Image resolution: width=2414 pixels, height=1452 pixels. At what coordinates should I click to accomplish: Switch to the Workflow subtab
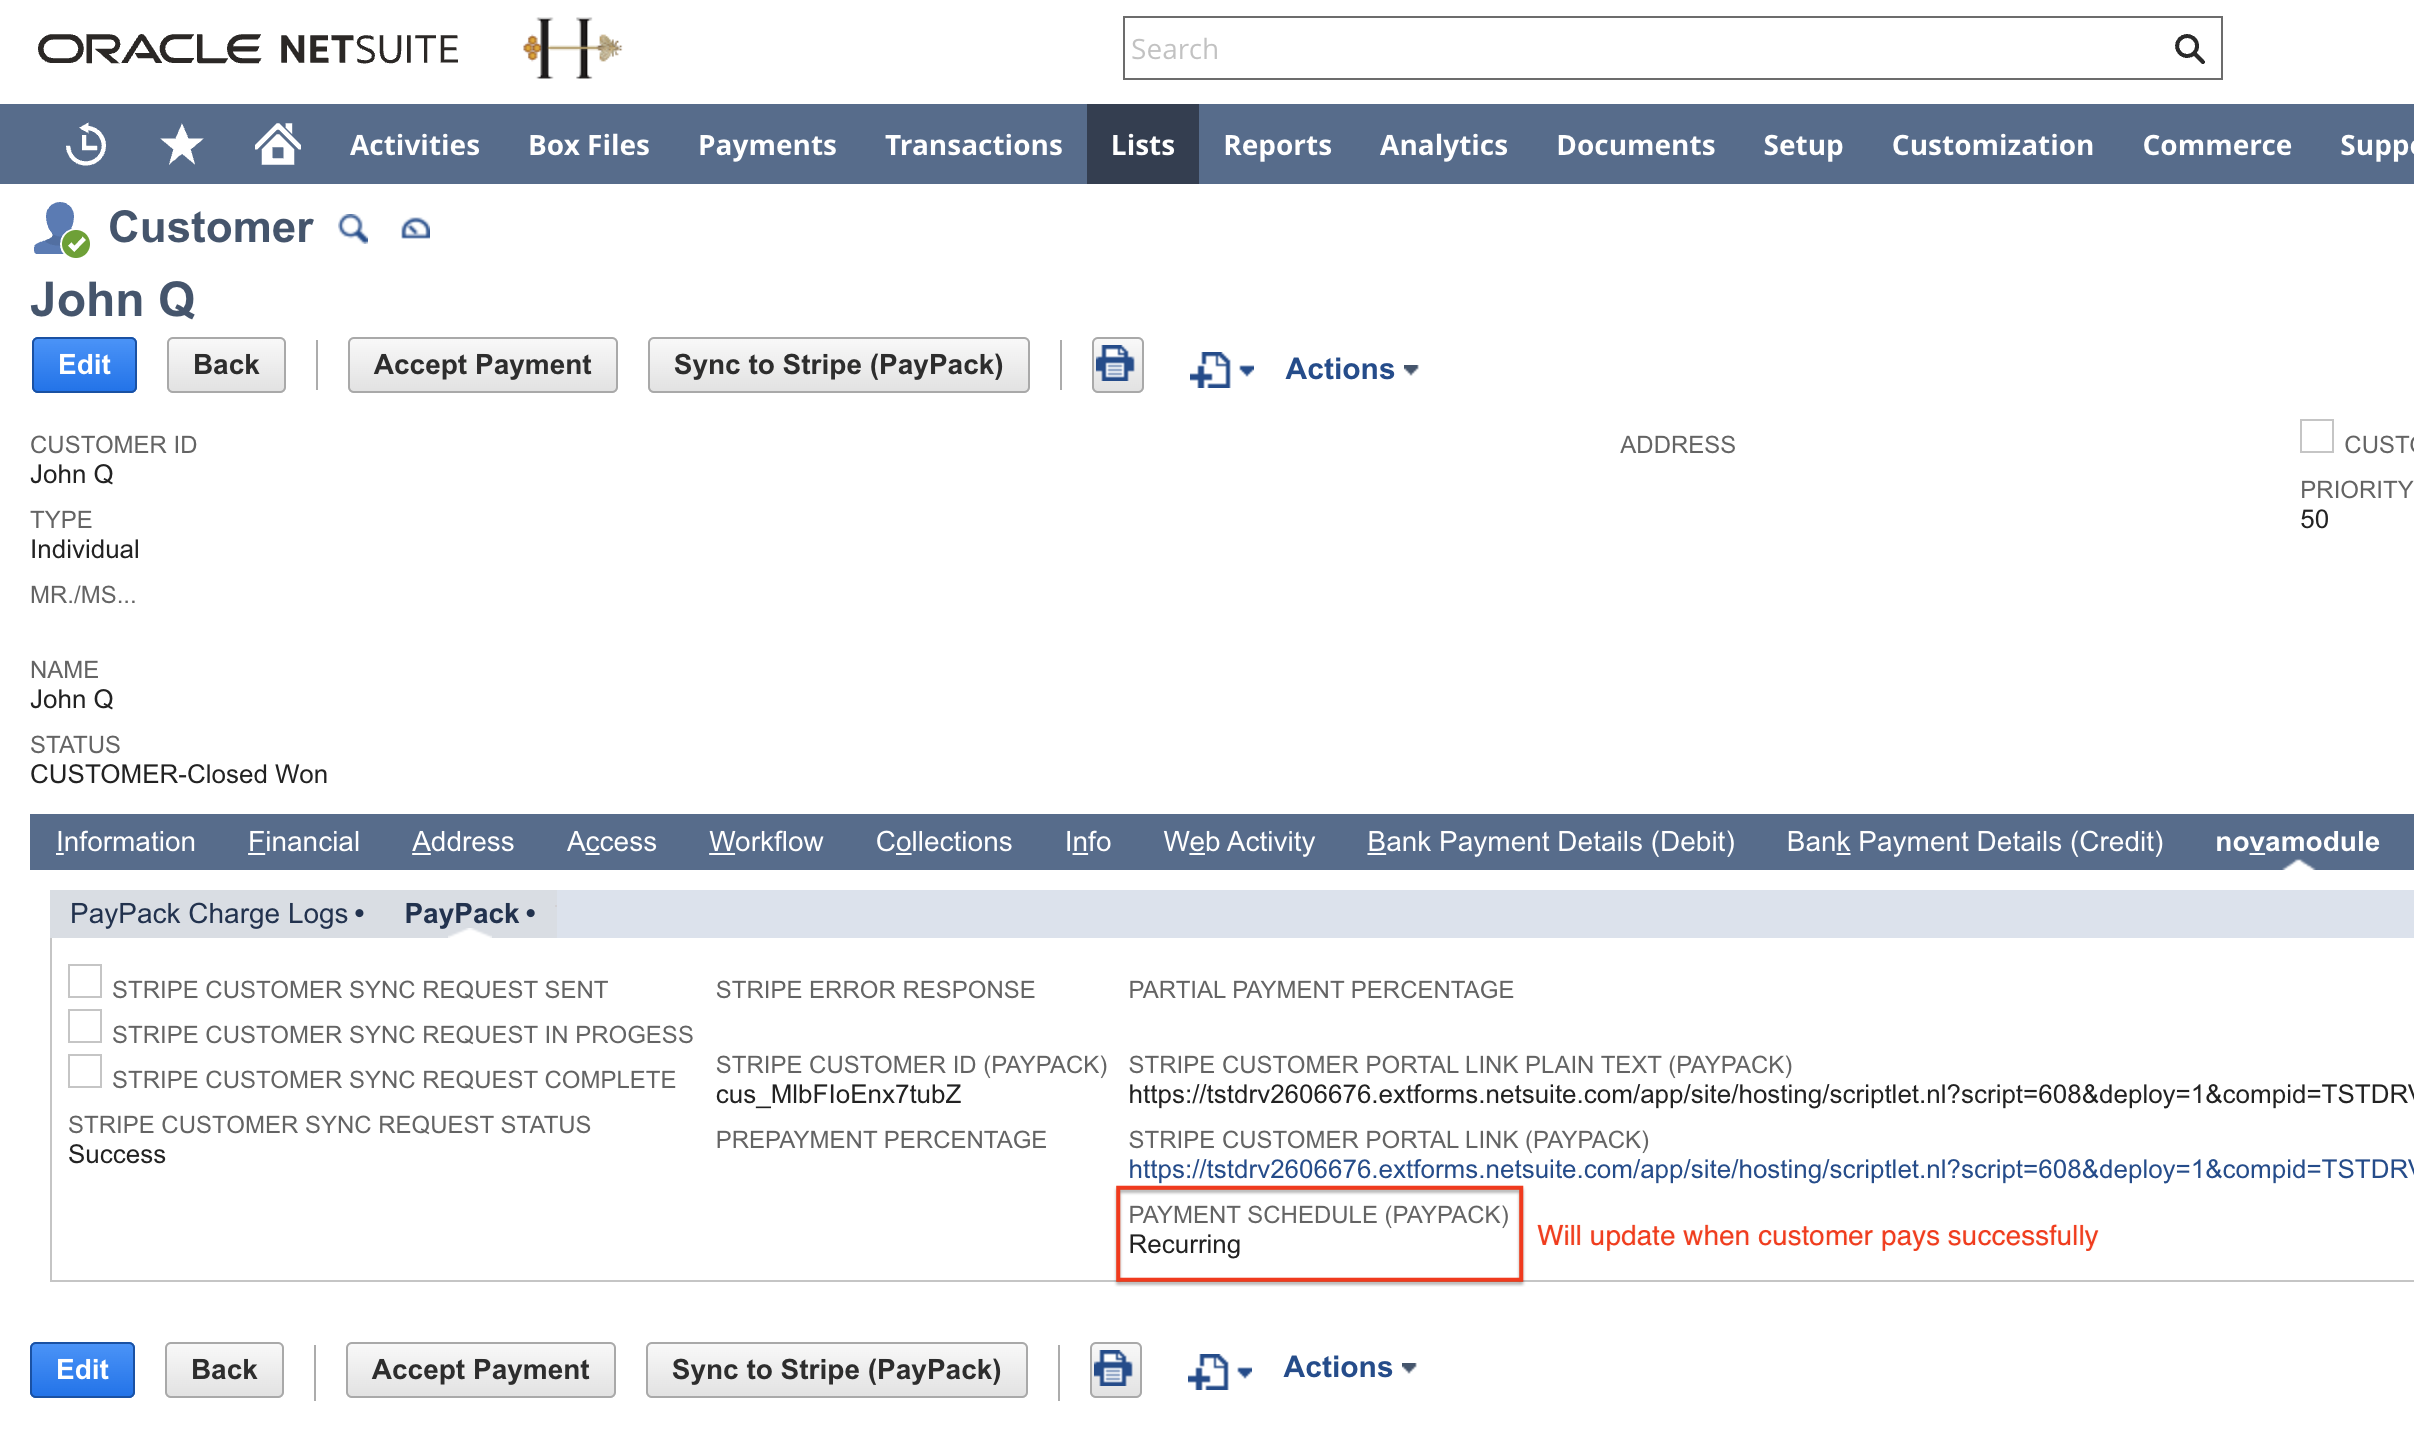tap(765, 842)
